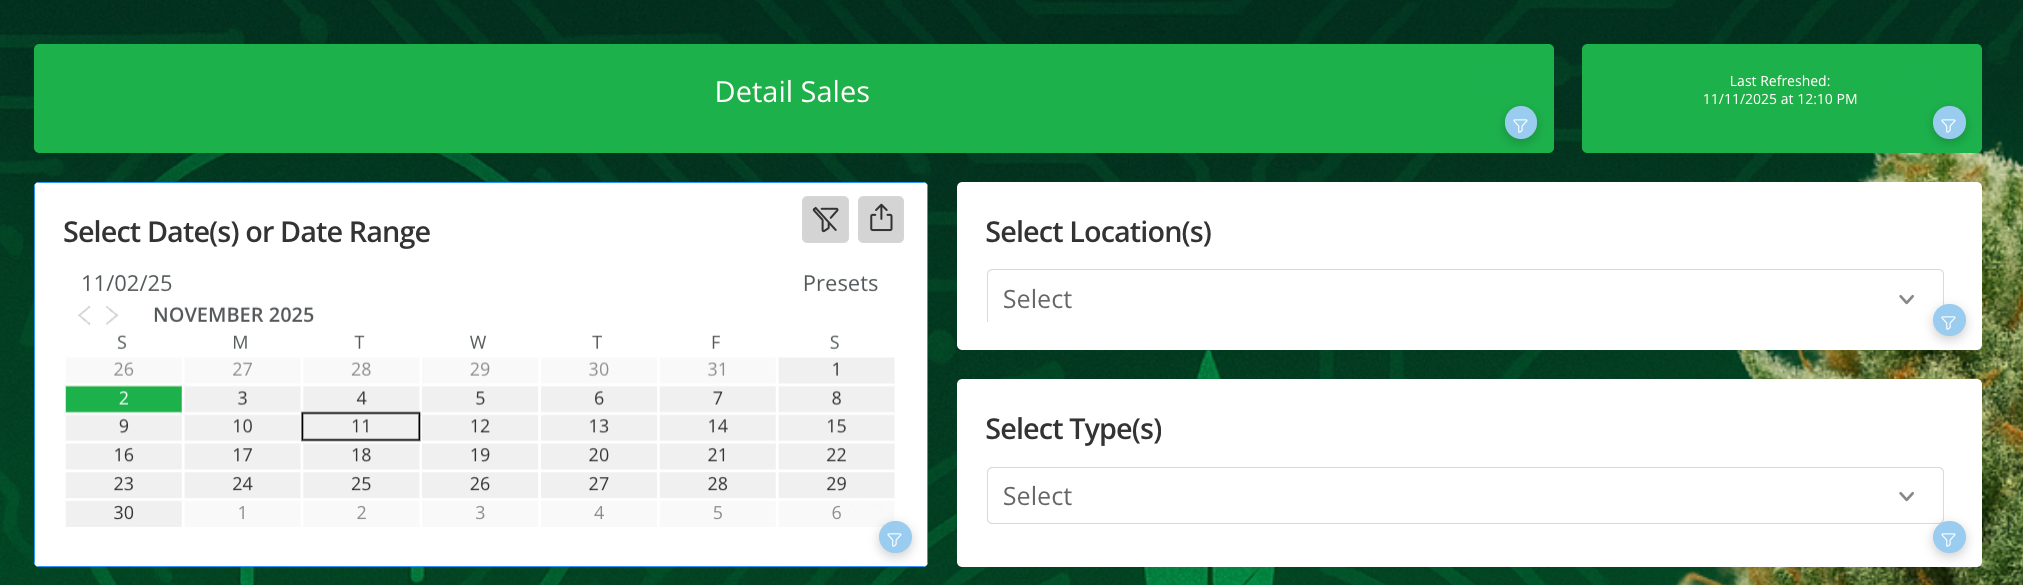Select November 27 date
2023x585 pixels.
coord(598,484)
